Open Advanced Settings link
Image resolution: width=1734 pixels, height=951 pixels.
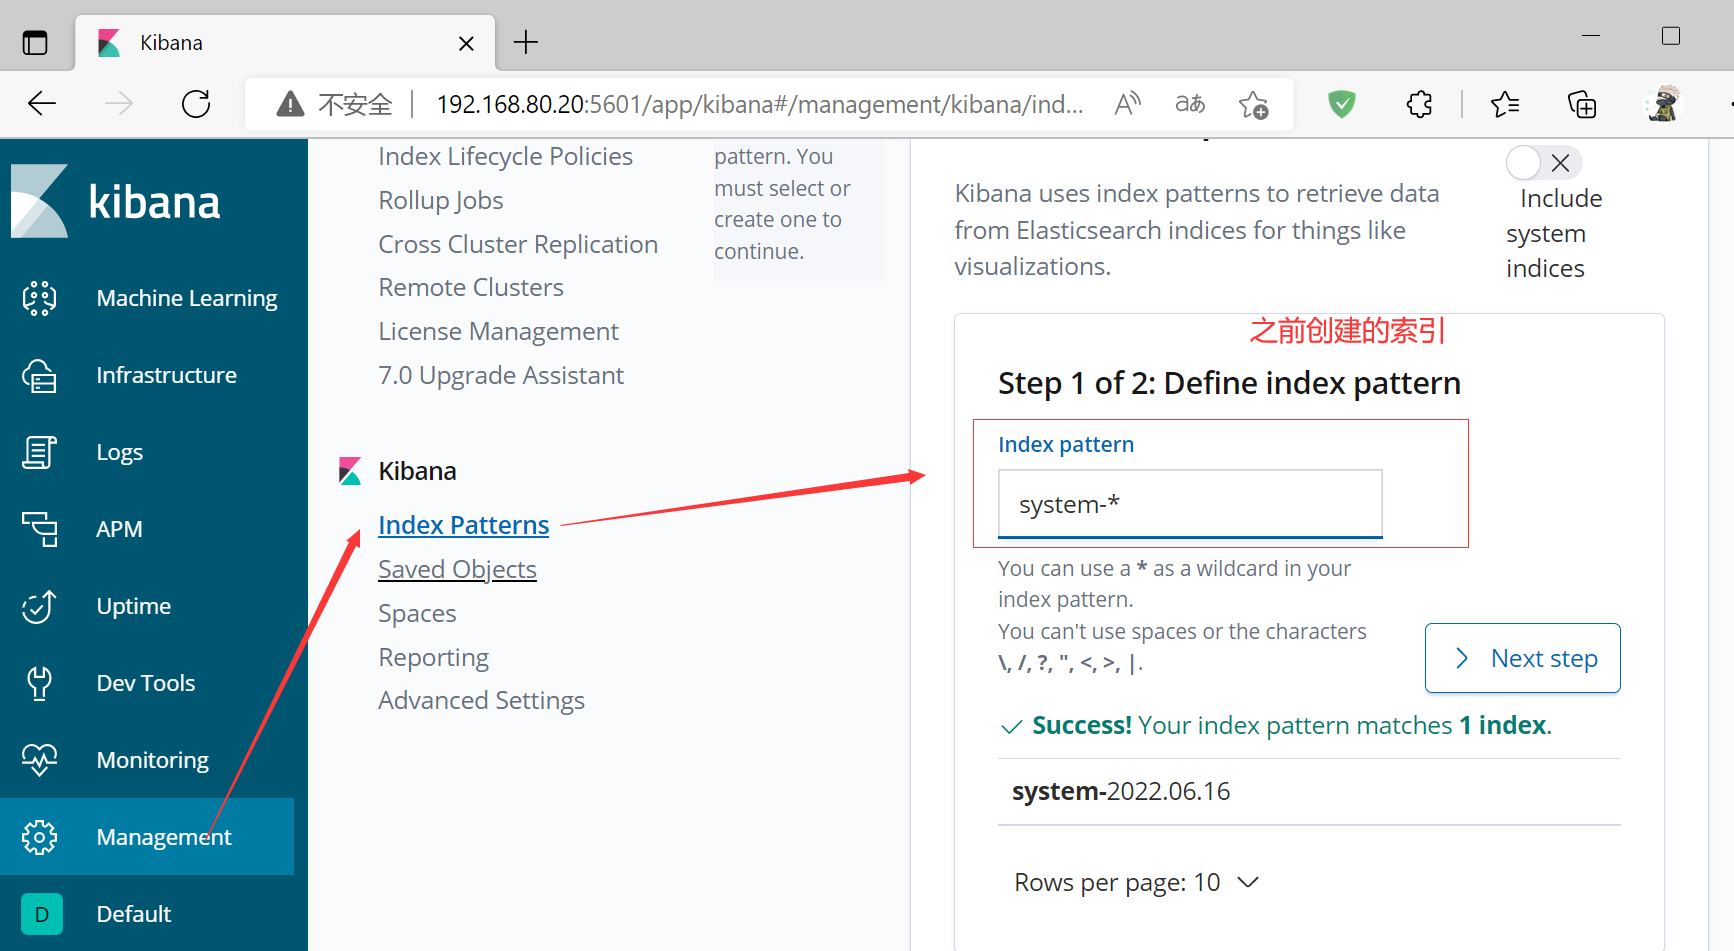[x=481, y=700]
